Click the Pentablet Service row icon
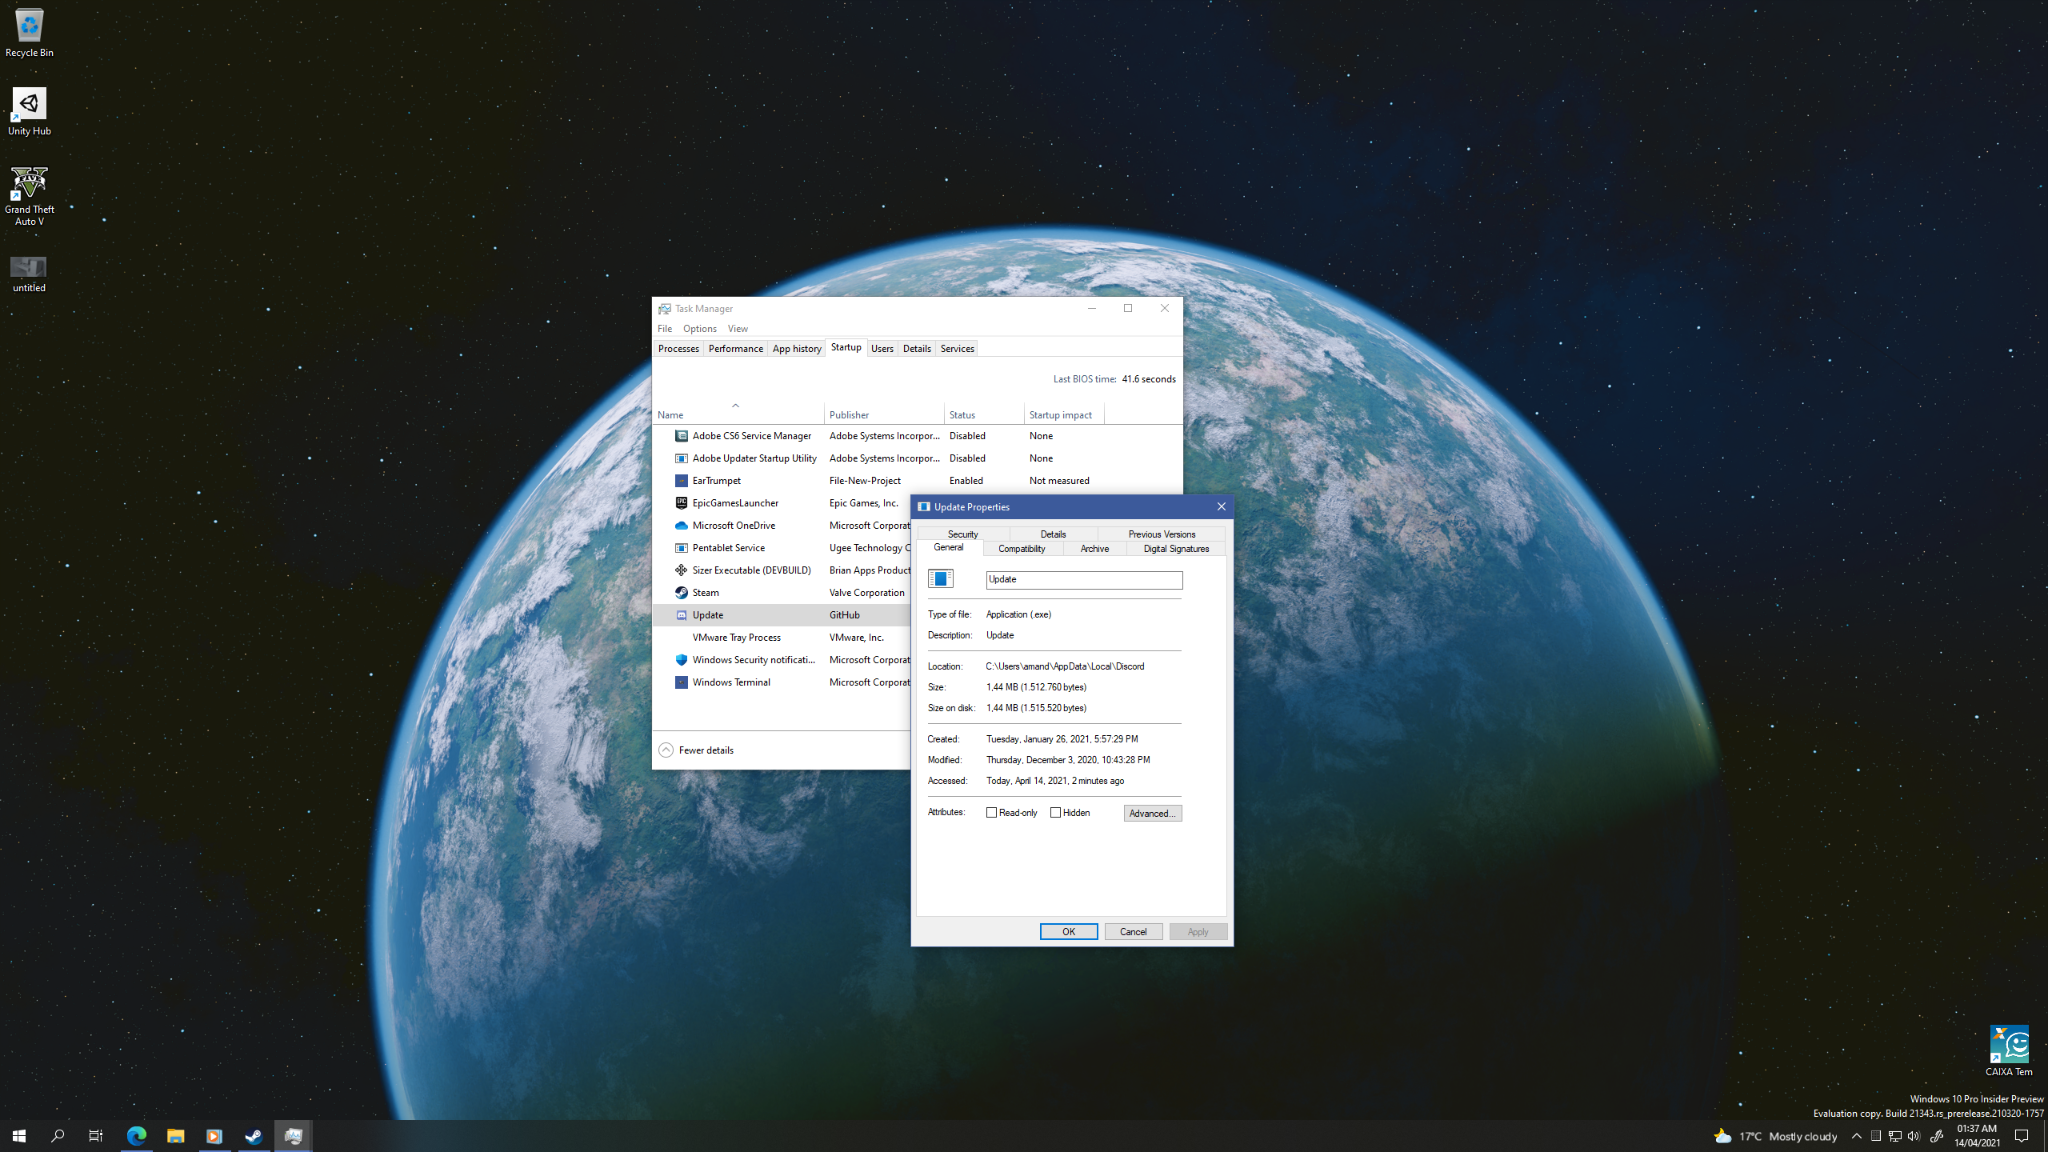The width and height of the screenshot is (2048, 1152). pyautogui.click(x=681, y=548)
